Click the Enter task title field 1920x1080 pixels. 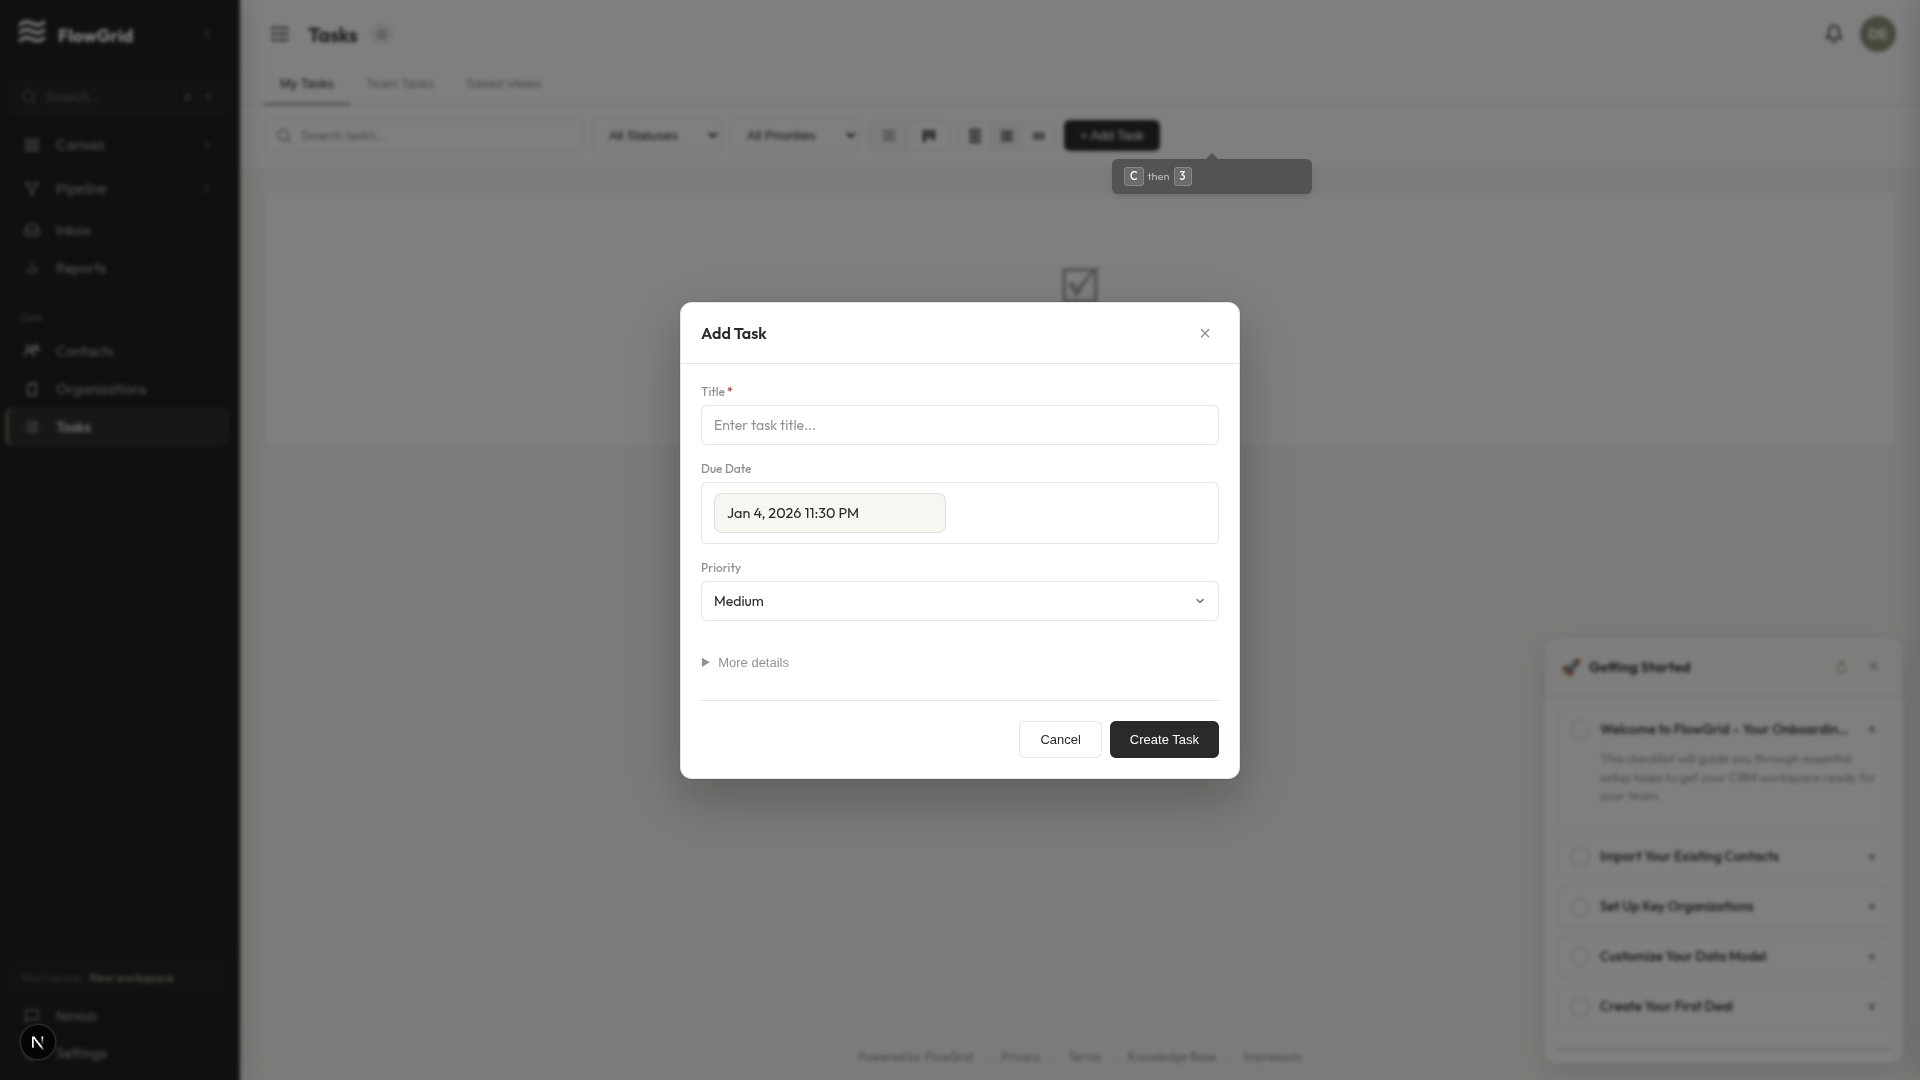coord(959,425)
